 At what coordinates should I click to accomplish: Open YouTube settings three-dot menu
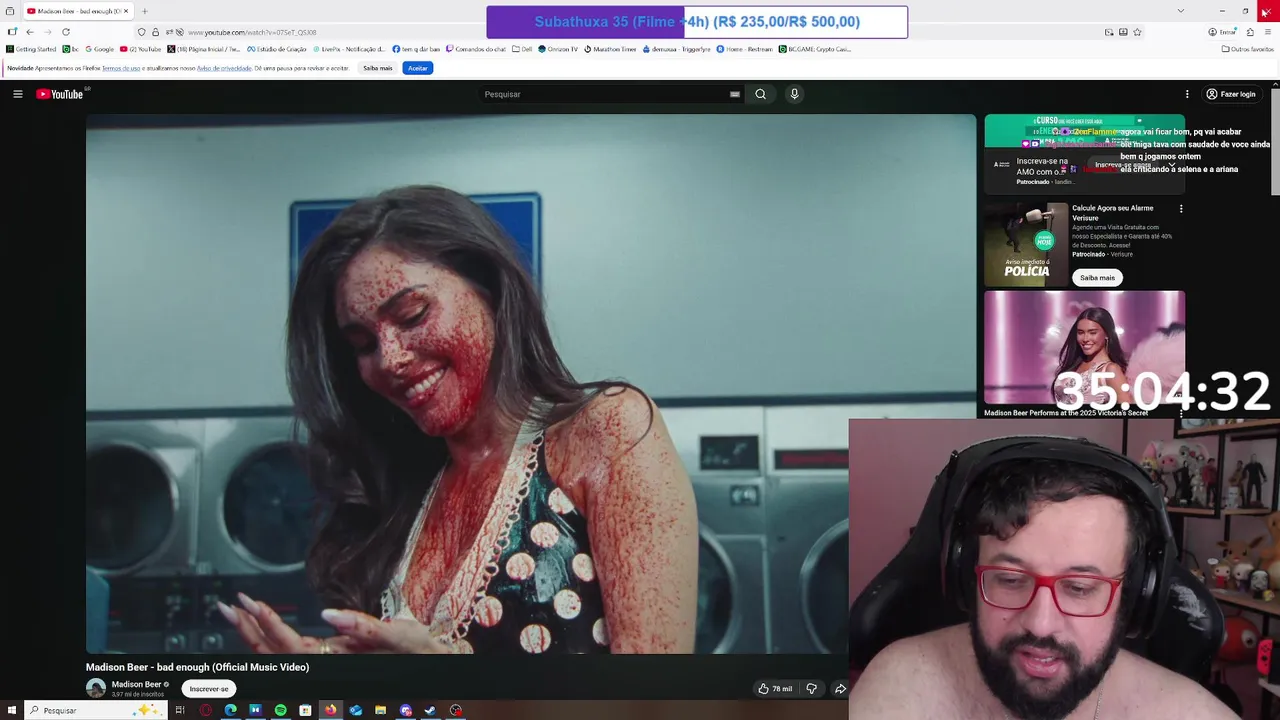click(1187, 94)
